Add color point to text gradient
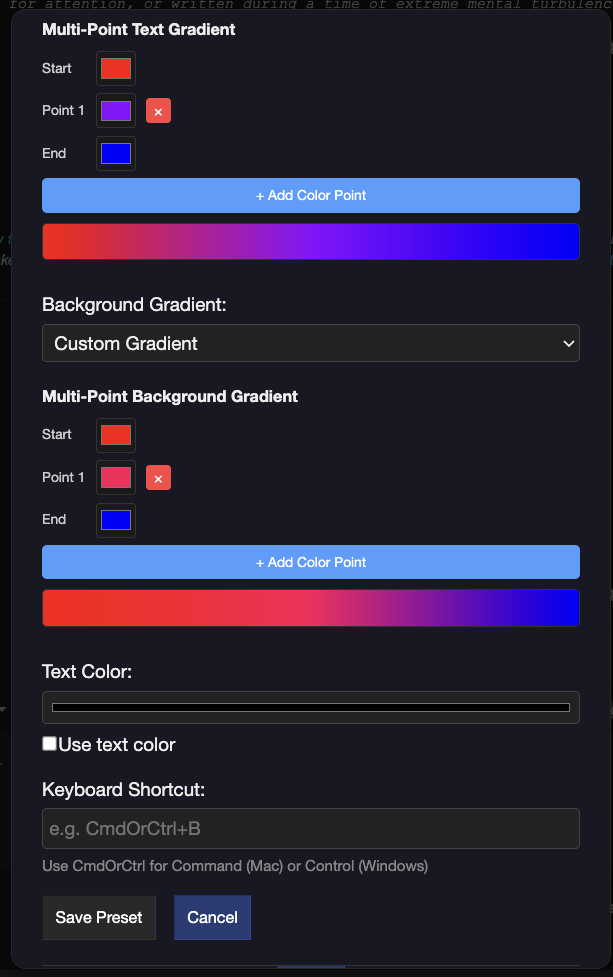613x977 pixels. 311,196
